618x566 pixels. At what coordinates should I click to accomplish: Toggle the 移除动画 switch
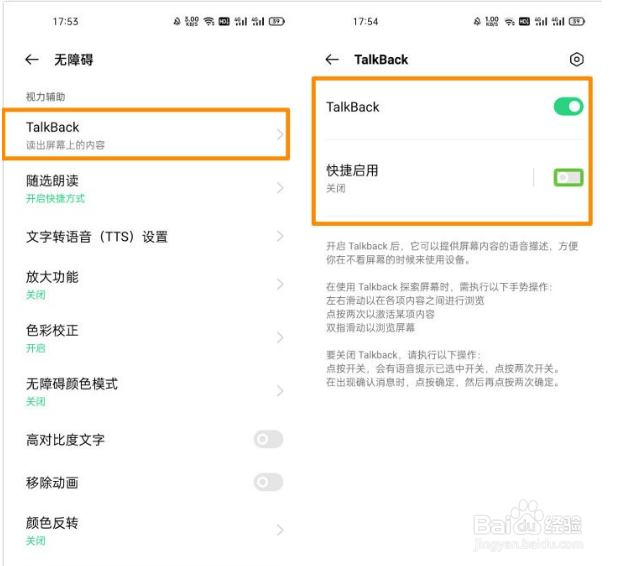coord(268,482)
